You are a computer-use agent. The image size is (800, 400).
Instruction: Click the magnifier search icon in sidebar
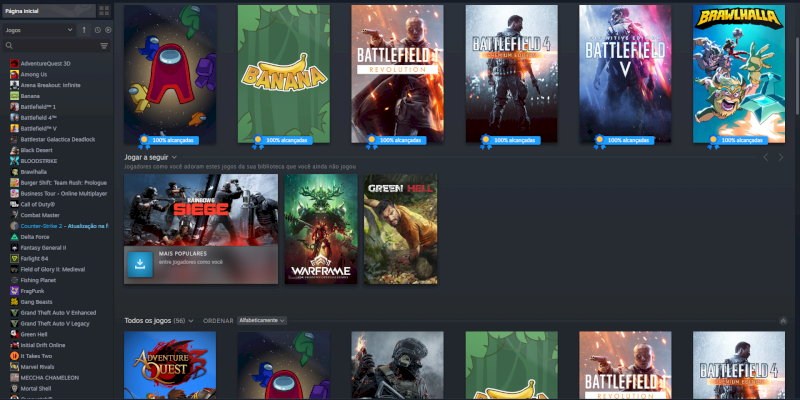[x=9, y=46]
